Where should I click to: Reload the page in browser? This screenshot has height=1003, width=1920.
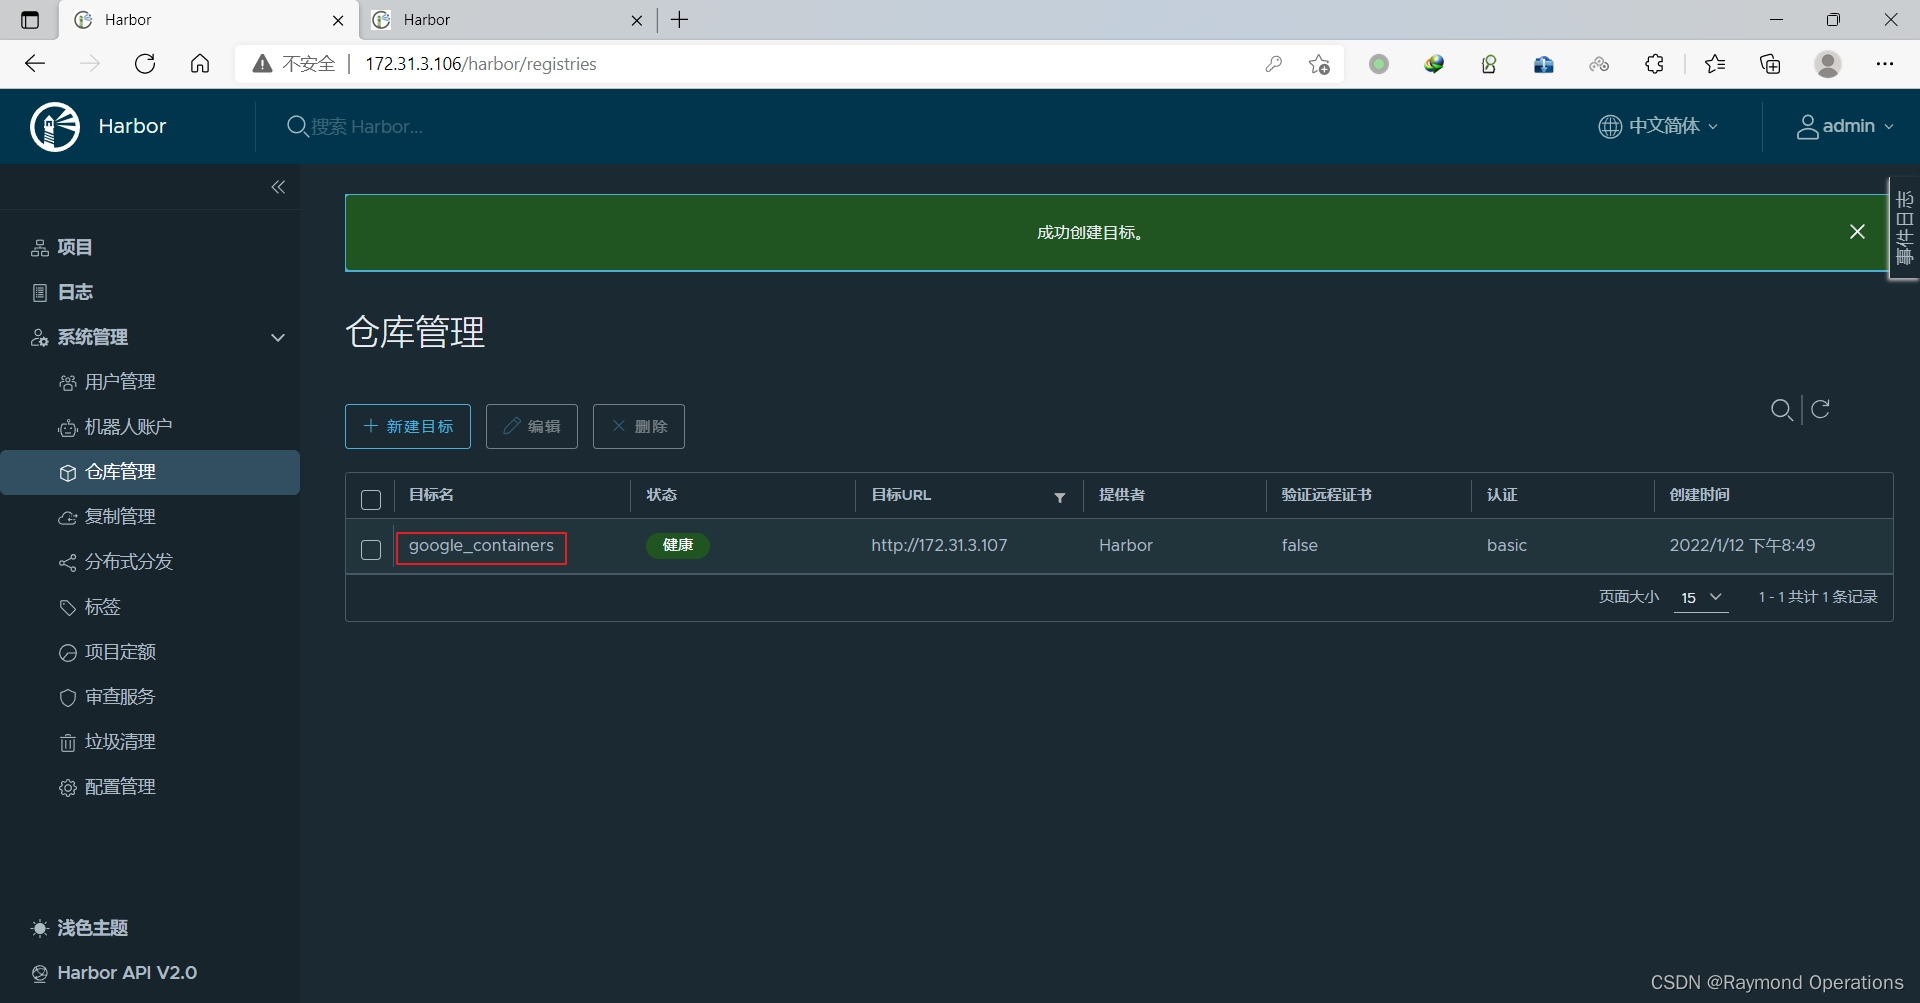pyautogui.click(x=145, y=64)
